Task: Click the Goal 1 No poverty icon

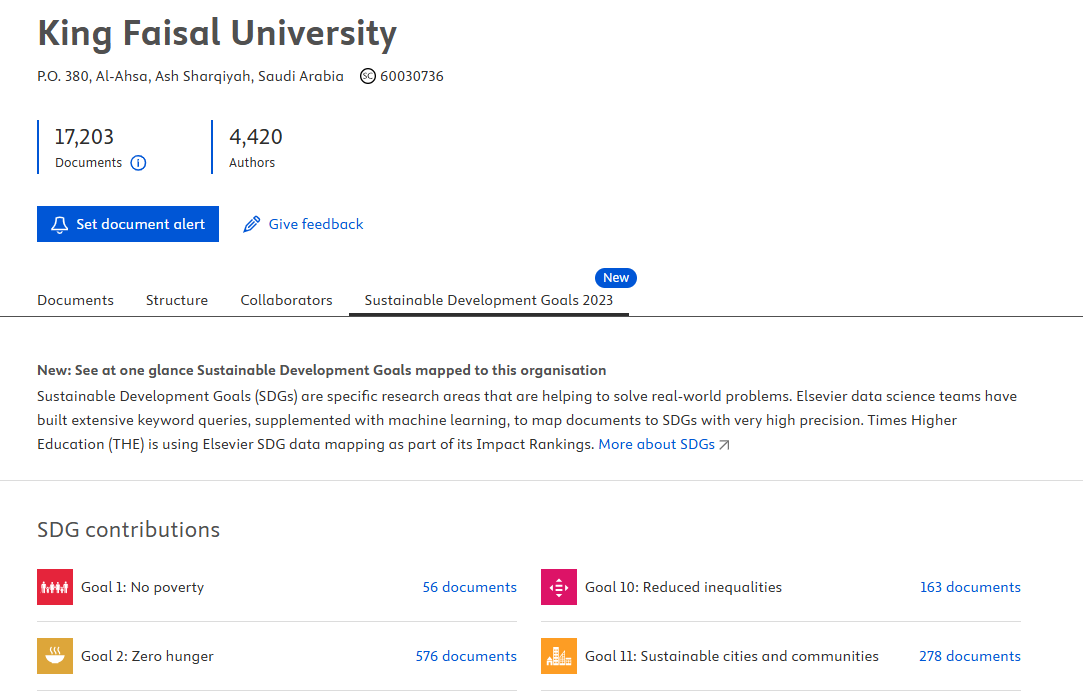Action: tap(55, 587)
